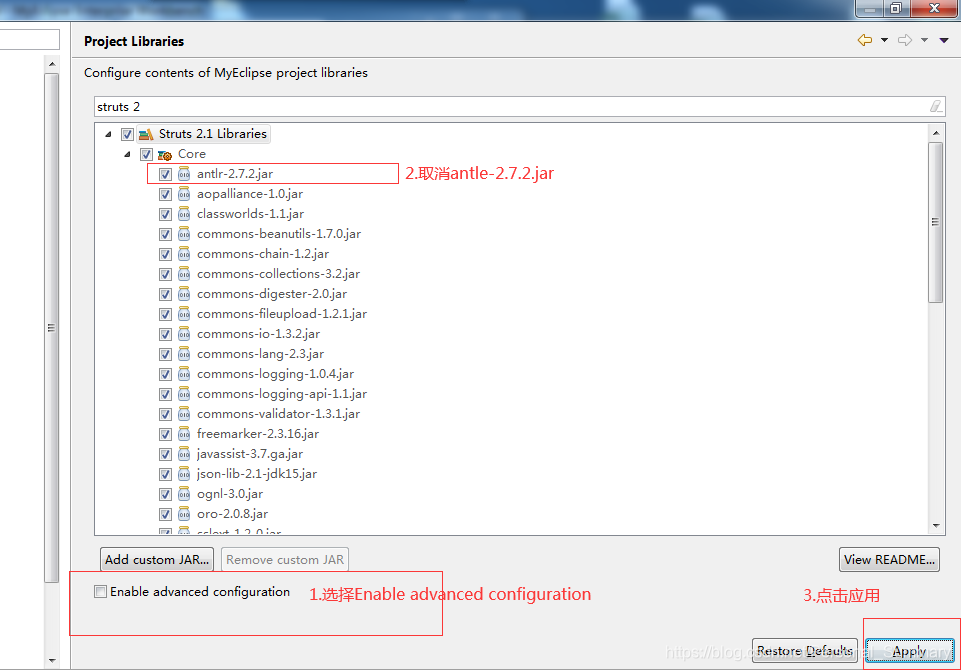Click the commons-collections-3.2.jar jar icon
961x671 pixels.
click(184, 274)
